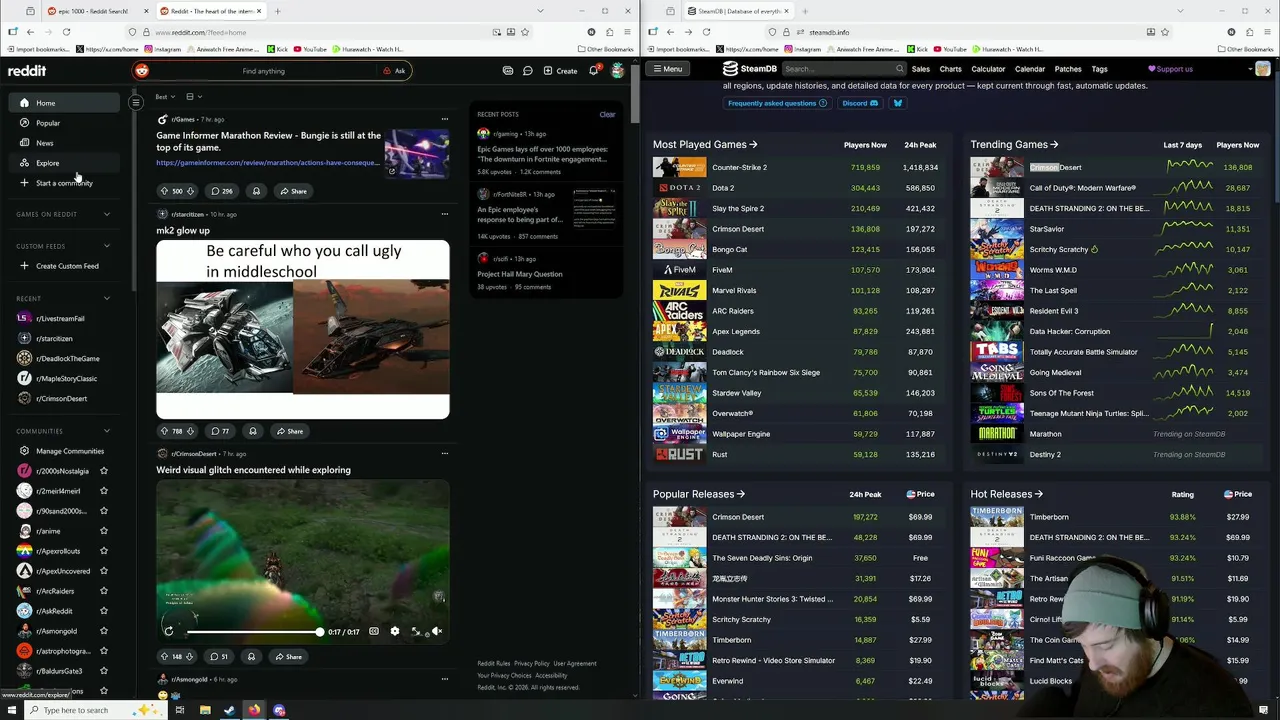Open Explore in Reddit sidebar

pos(66,163)
